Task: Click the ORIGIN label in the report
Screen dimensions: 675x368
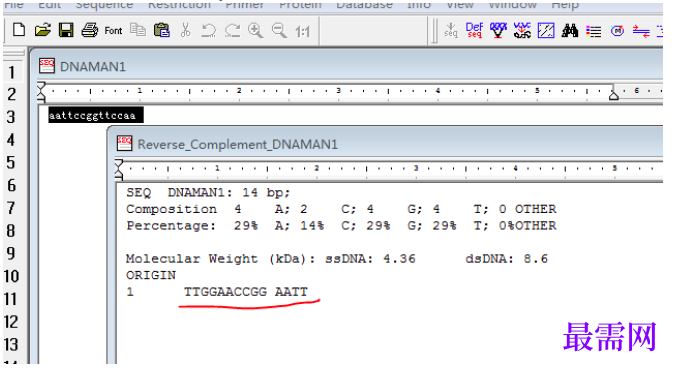Action: tap(151, 275)
